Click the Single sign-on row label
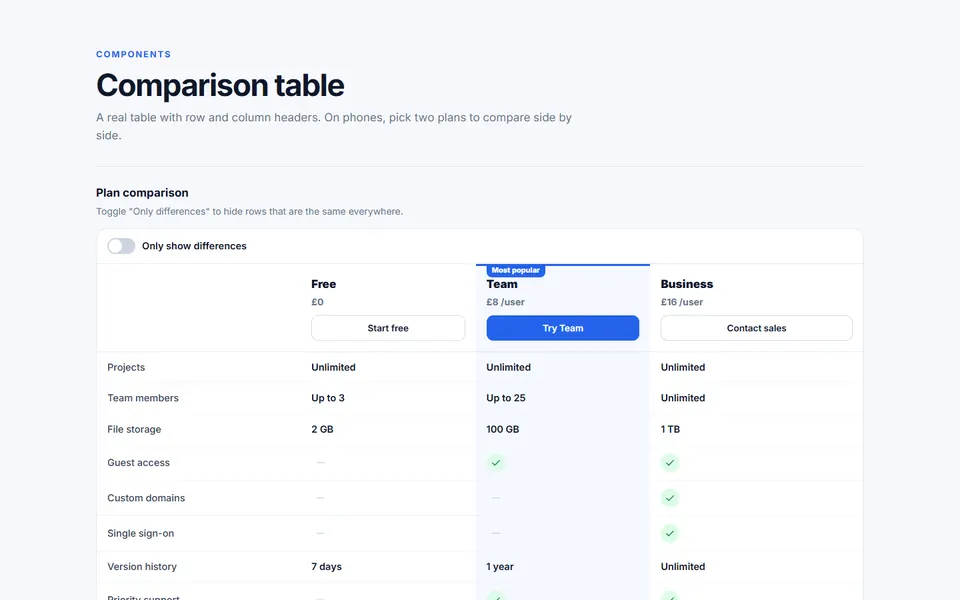Image resolution: width=960 pixels, height=600 pixels. tap(140, 534)
